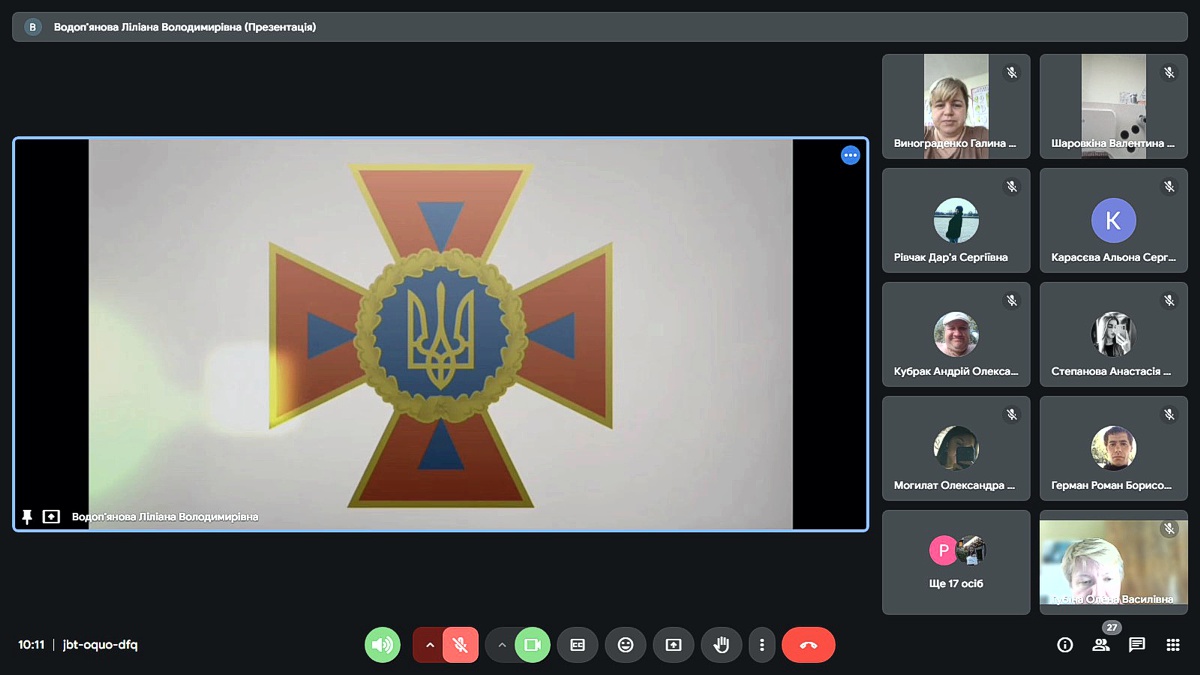Click the video feed of Олена Василівна

[1114, 562]
